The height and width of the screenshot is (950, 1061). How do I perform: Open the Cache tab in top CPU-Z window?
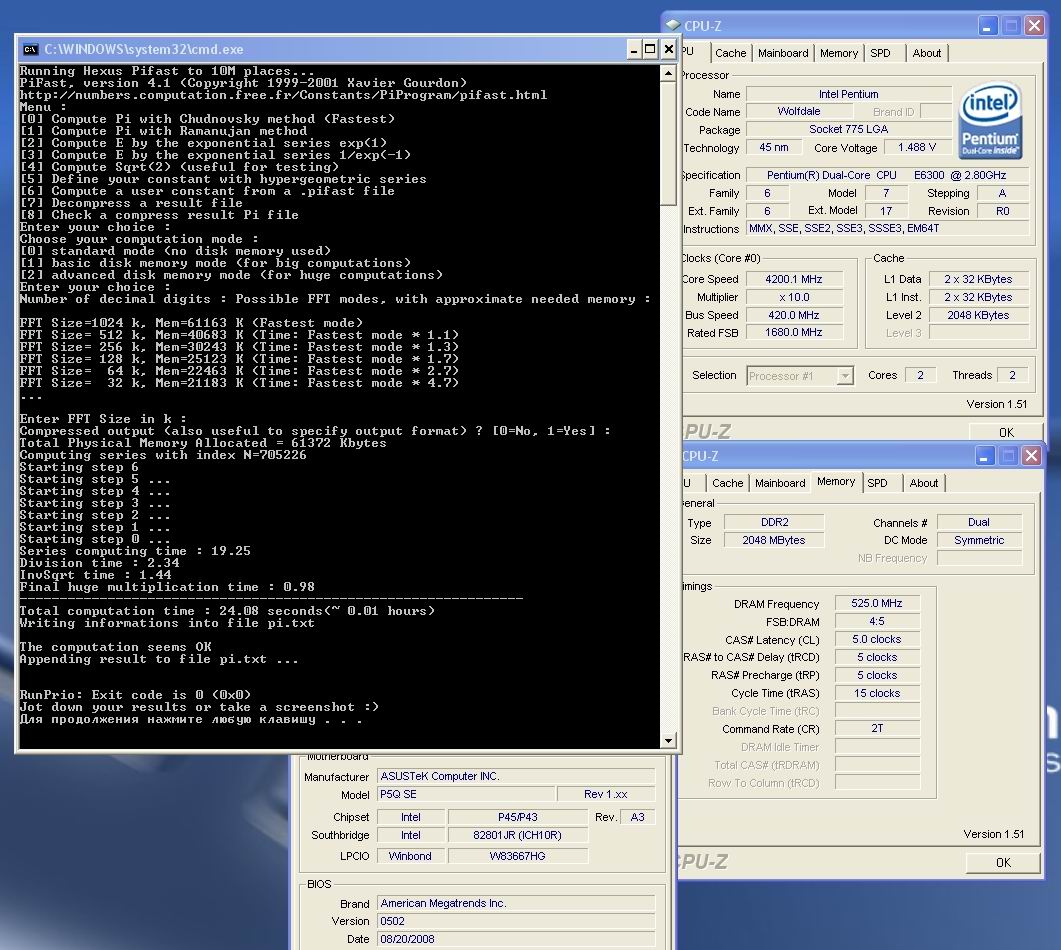(x=730, y=53)
